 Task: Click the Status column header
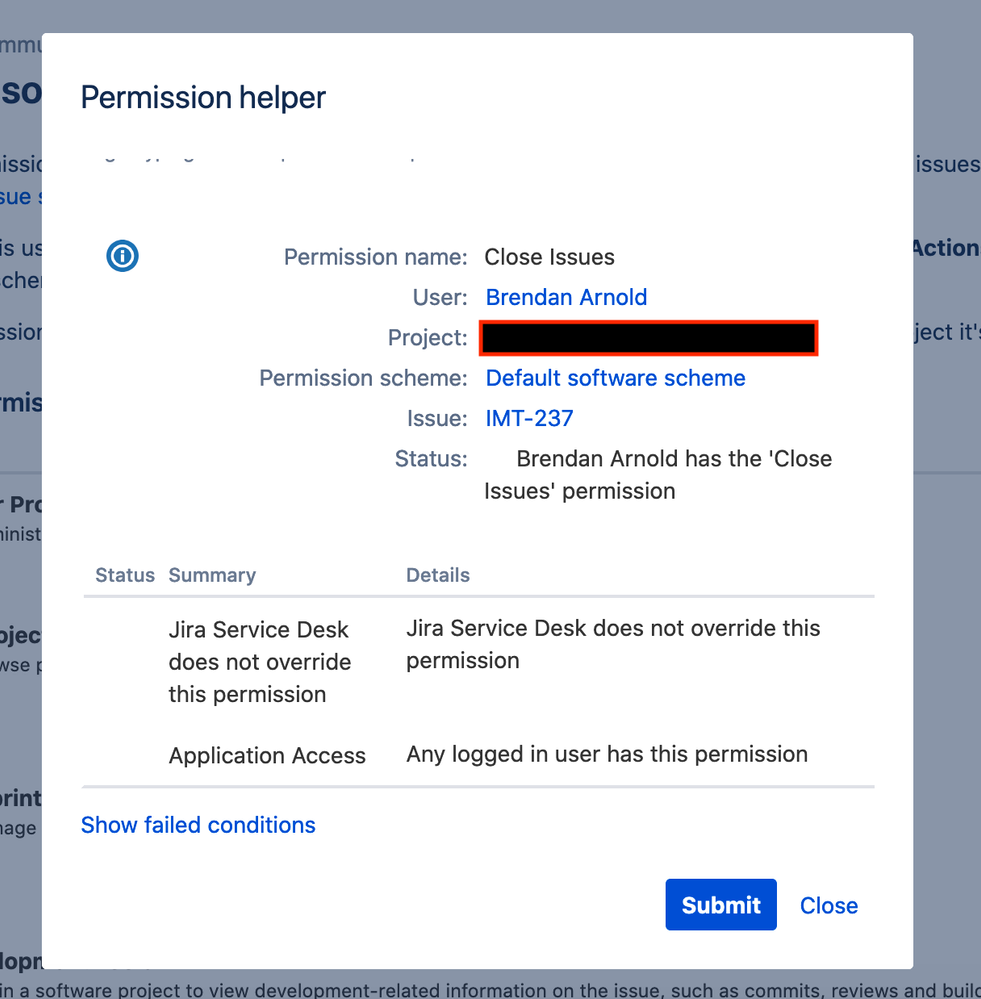coord(125,575)
